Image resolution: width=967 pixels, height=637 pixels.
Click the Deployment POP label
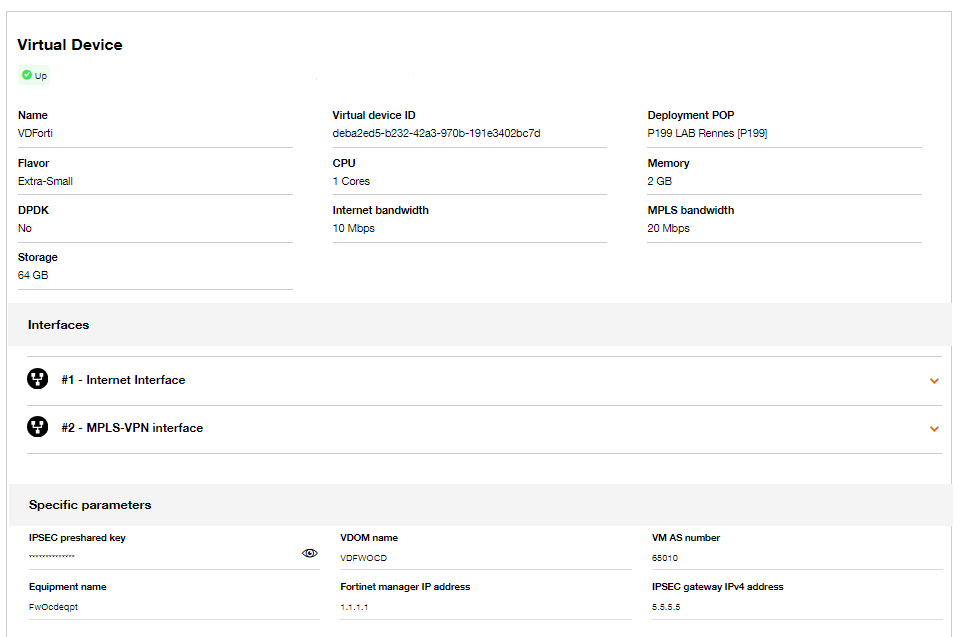coord(691,115)
